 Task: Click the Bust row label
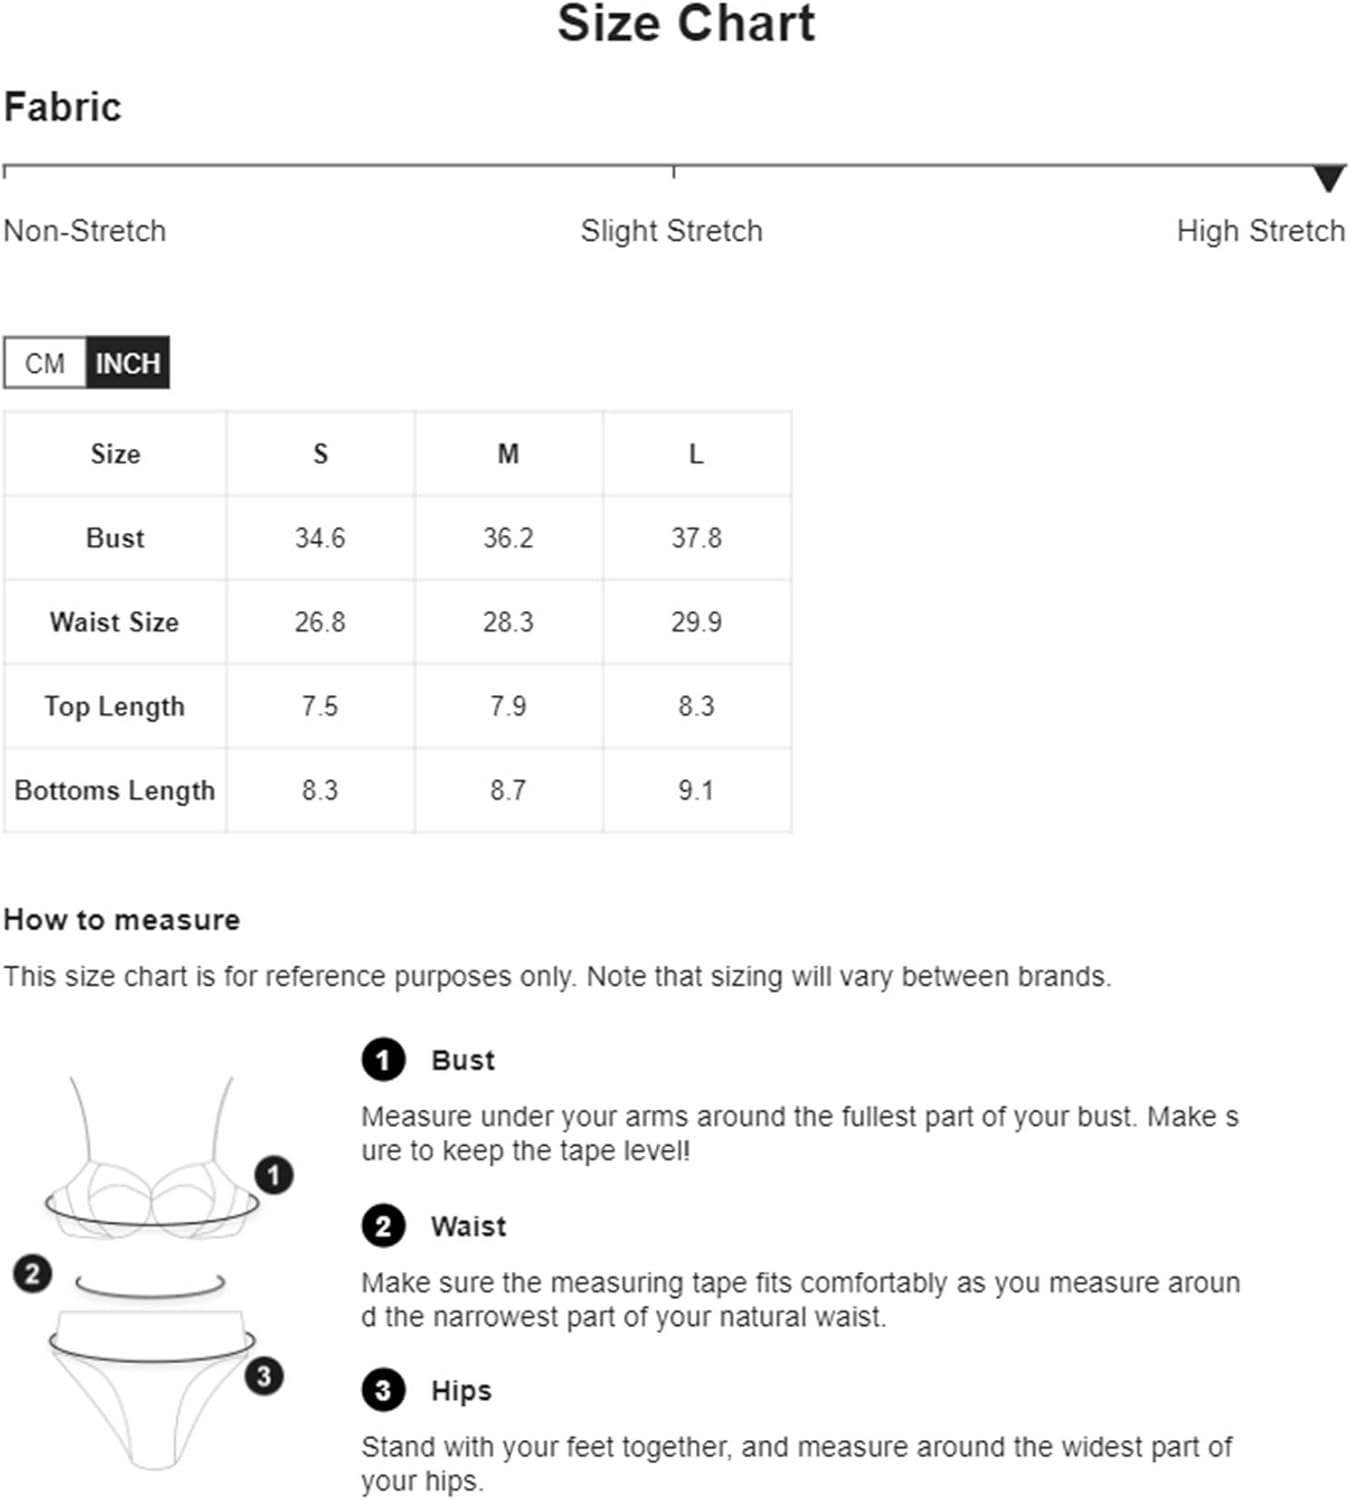click(x=115, y=538)
